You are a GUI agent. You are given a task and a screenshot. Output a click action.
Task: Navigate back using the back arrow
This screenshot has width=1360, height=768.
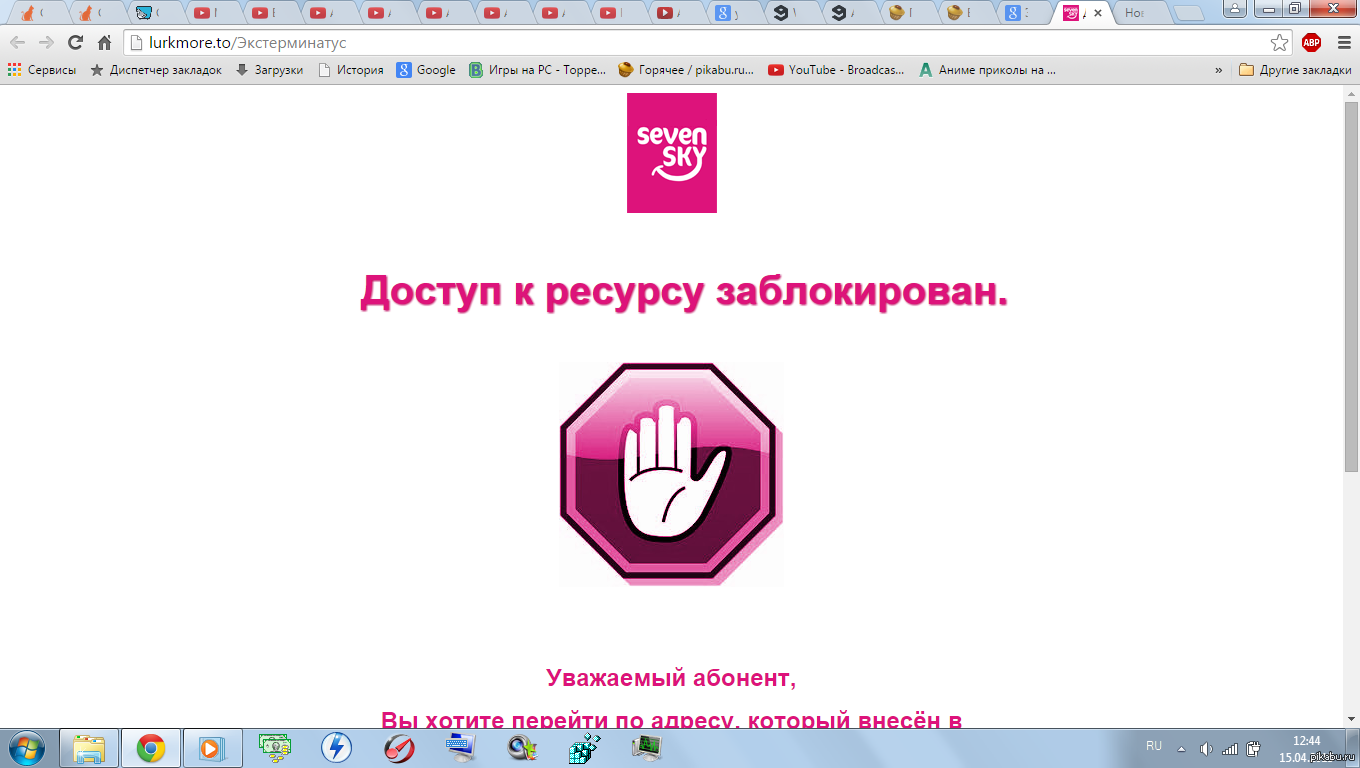(17, 43)
